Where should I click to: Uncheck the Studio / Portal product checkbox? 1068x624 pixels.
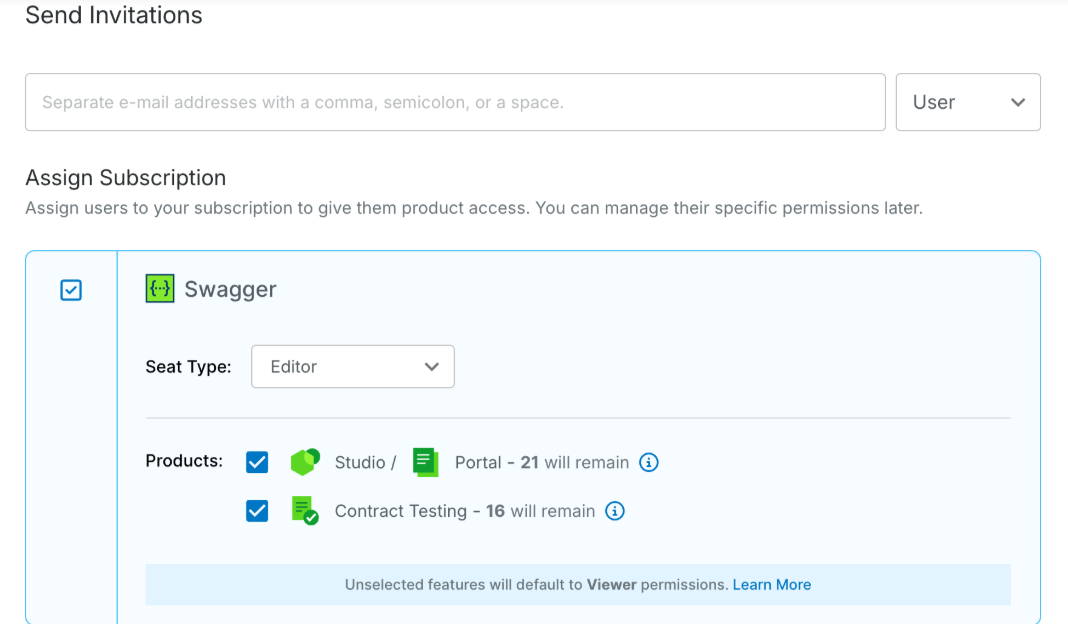pyautogui.click(x=257, y=462)
